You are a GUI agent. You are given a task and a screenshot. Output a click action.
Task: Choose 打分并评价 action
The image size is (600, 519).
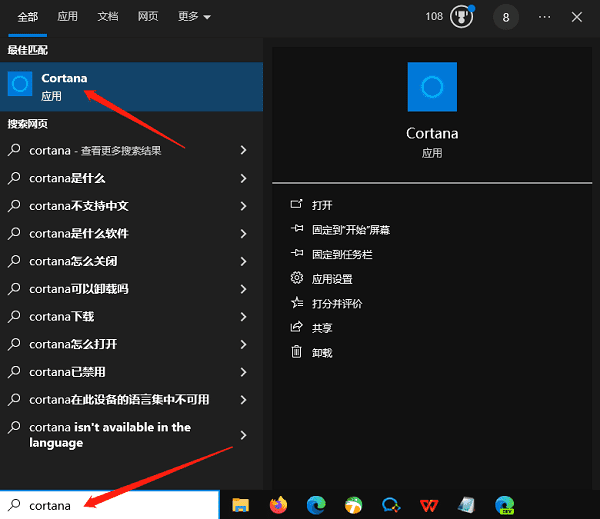pos(336,303)
